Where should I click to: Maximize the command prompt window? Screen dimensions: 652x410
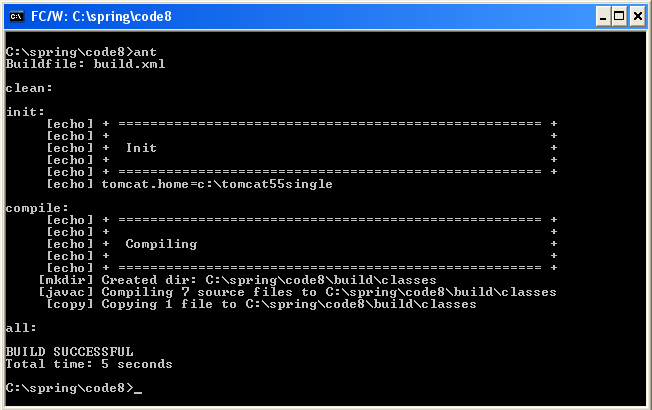[x=620, y=17]
